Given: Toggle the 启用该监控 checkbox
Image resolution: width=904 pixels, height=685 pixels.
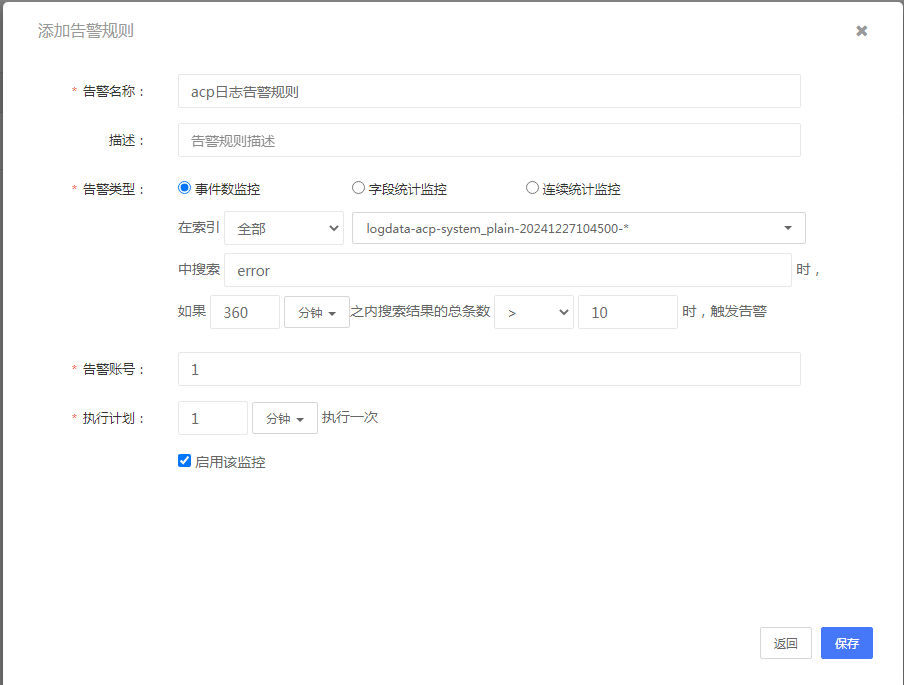Looking at the screenshot, I should pos(184,461).
